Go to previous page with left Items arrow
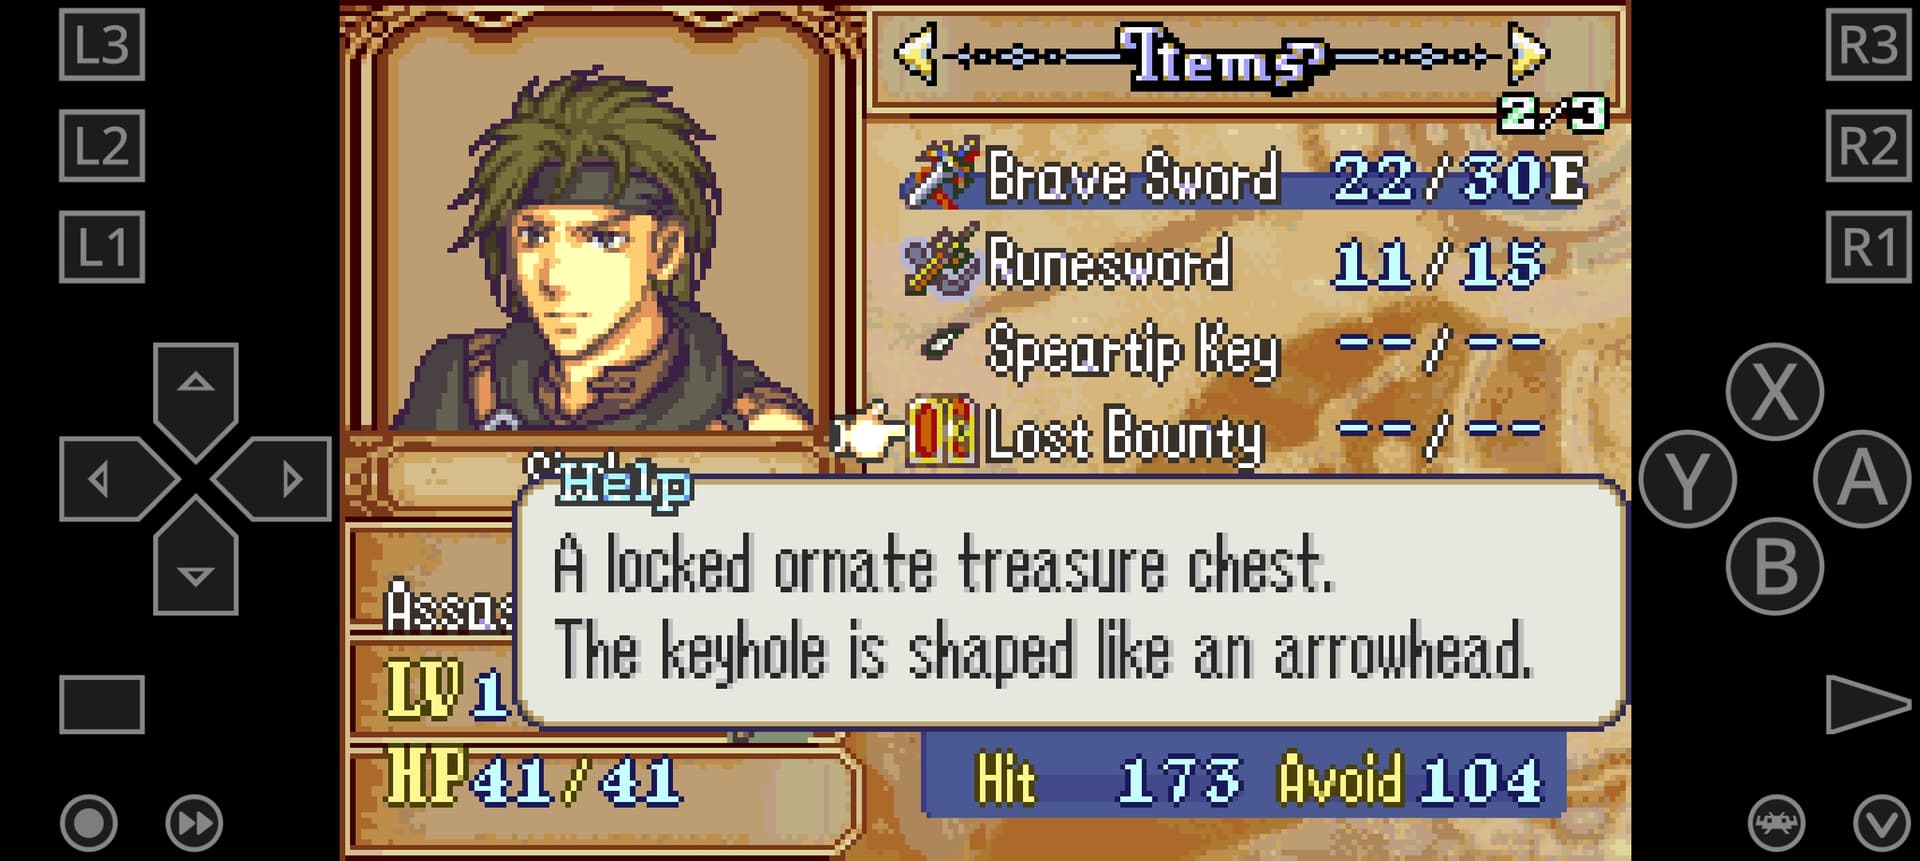 coord(915,54)
